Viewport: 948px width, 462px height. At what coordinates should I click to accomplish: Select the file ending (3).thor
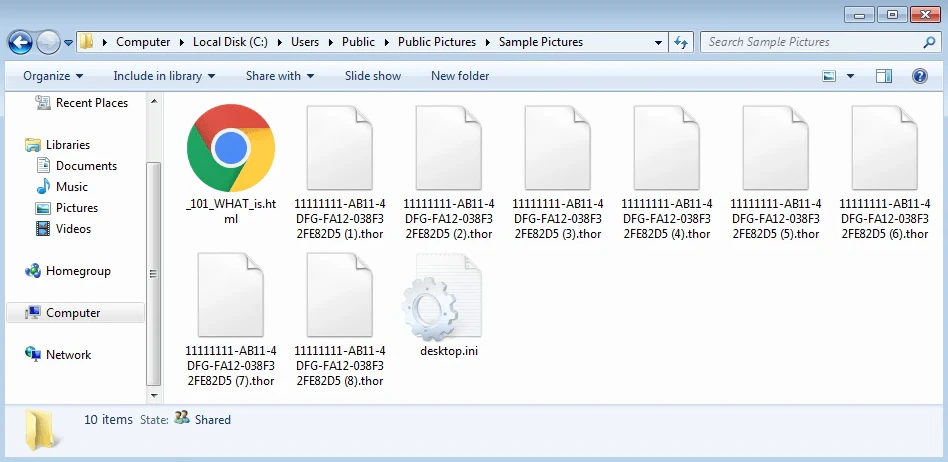pos(557,172)
